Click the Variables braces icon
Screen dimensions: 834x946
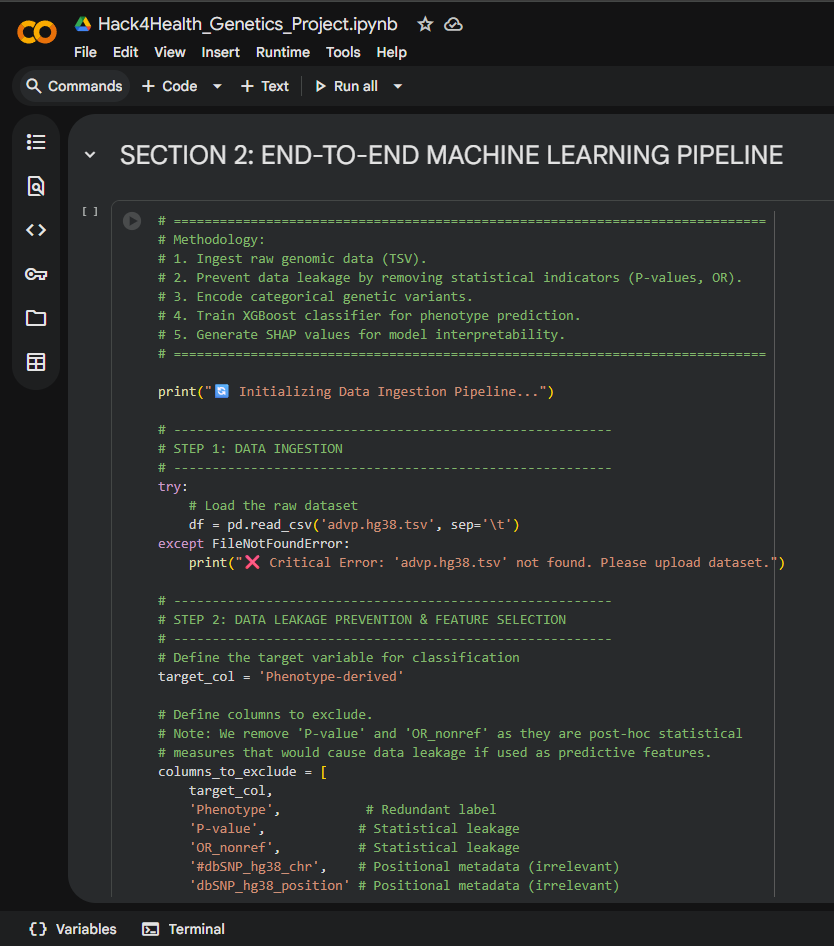coord(38,929)
